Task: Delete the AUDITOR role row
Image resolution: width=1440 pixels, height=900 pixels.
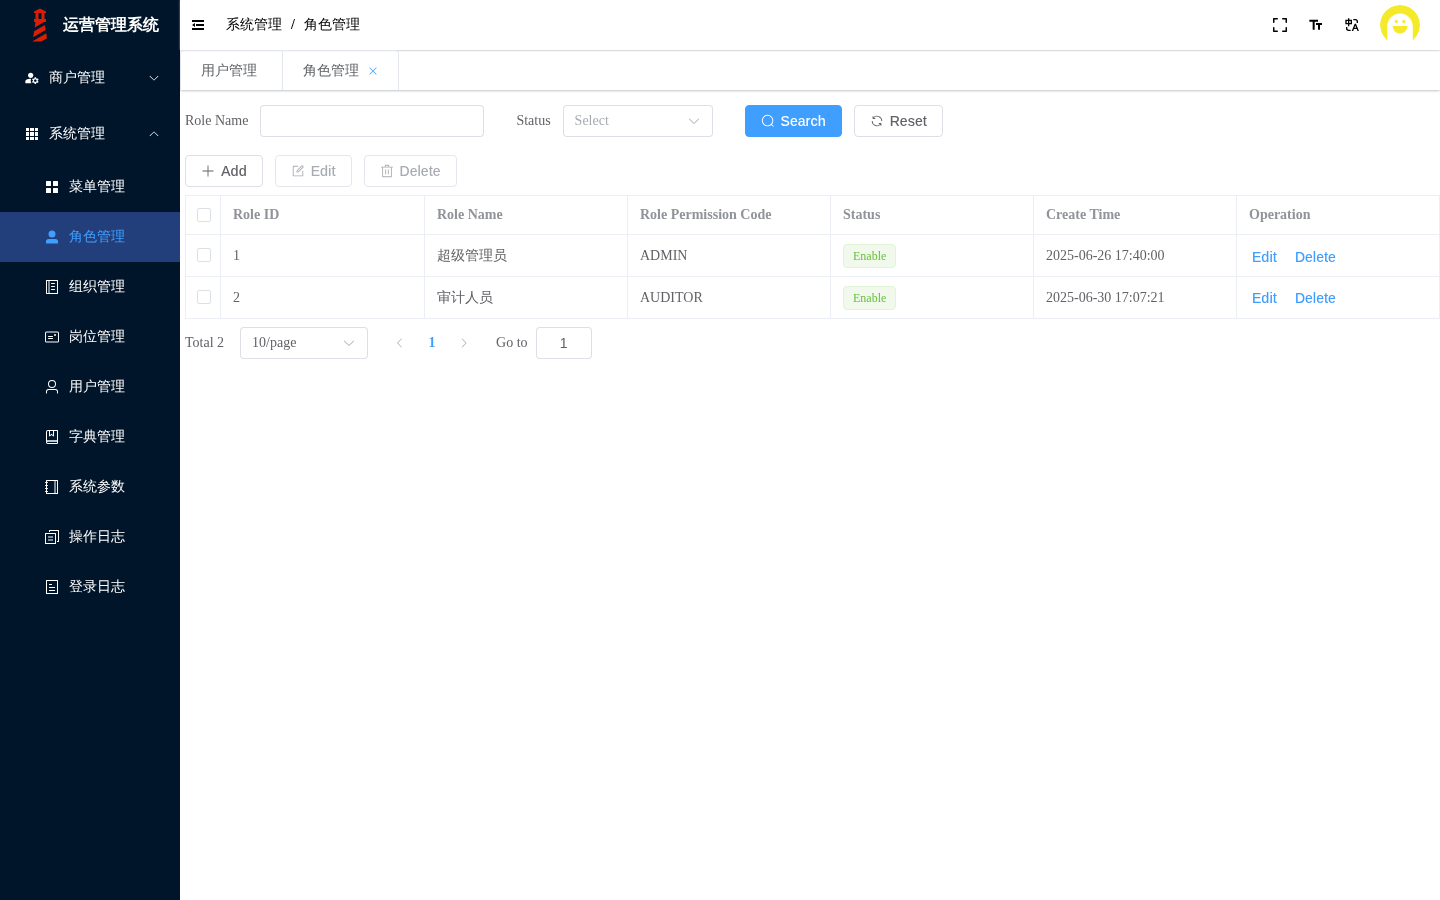Action: point(1315,298)
